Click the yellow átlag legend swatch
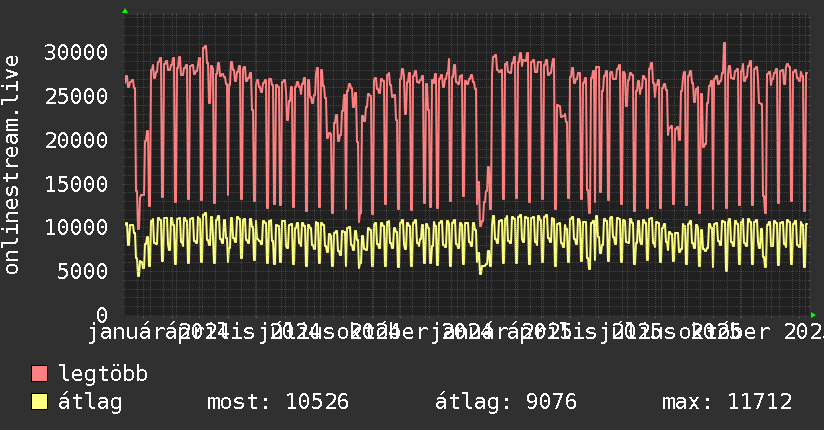Screen dimensions: 824x430 pyautogui.click(x=39, y=402)
